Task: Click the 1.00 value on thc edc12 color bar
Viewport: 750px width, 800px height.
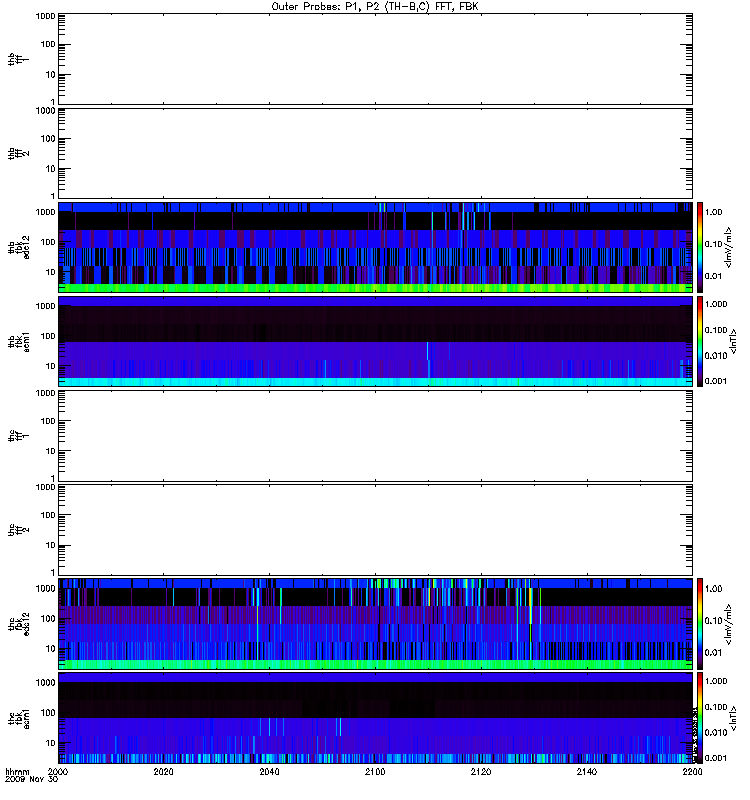Action: [713, 589]
